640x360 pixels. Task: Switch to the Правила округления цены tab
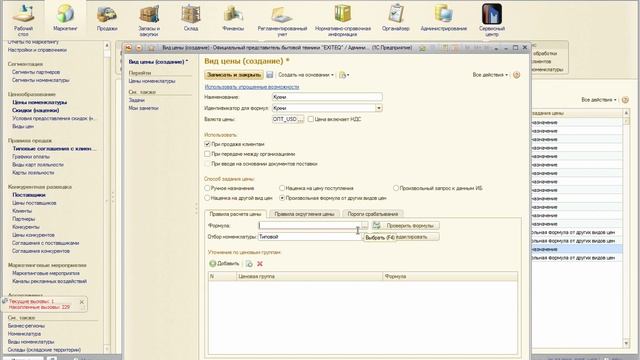pyautogui.click(x=304, y=214)
